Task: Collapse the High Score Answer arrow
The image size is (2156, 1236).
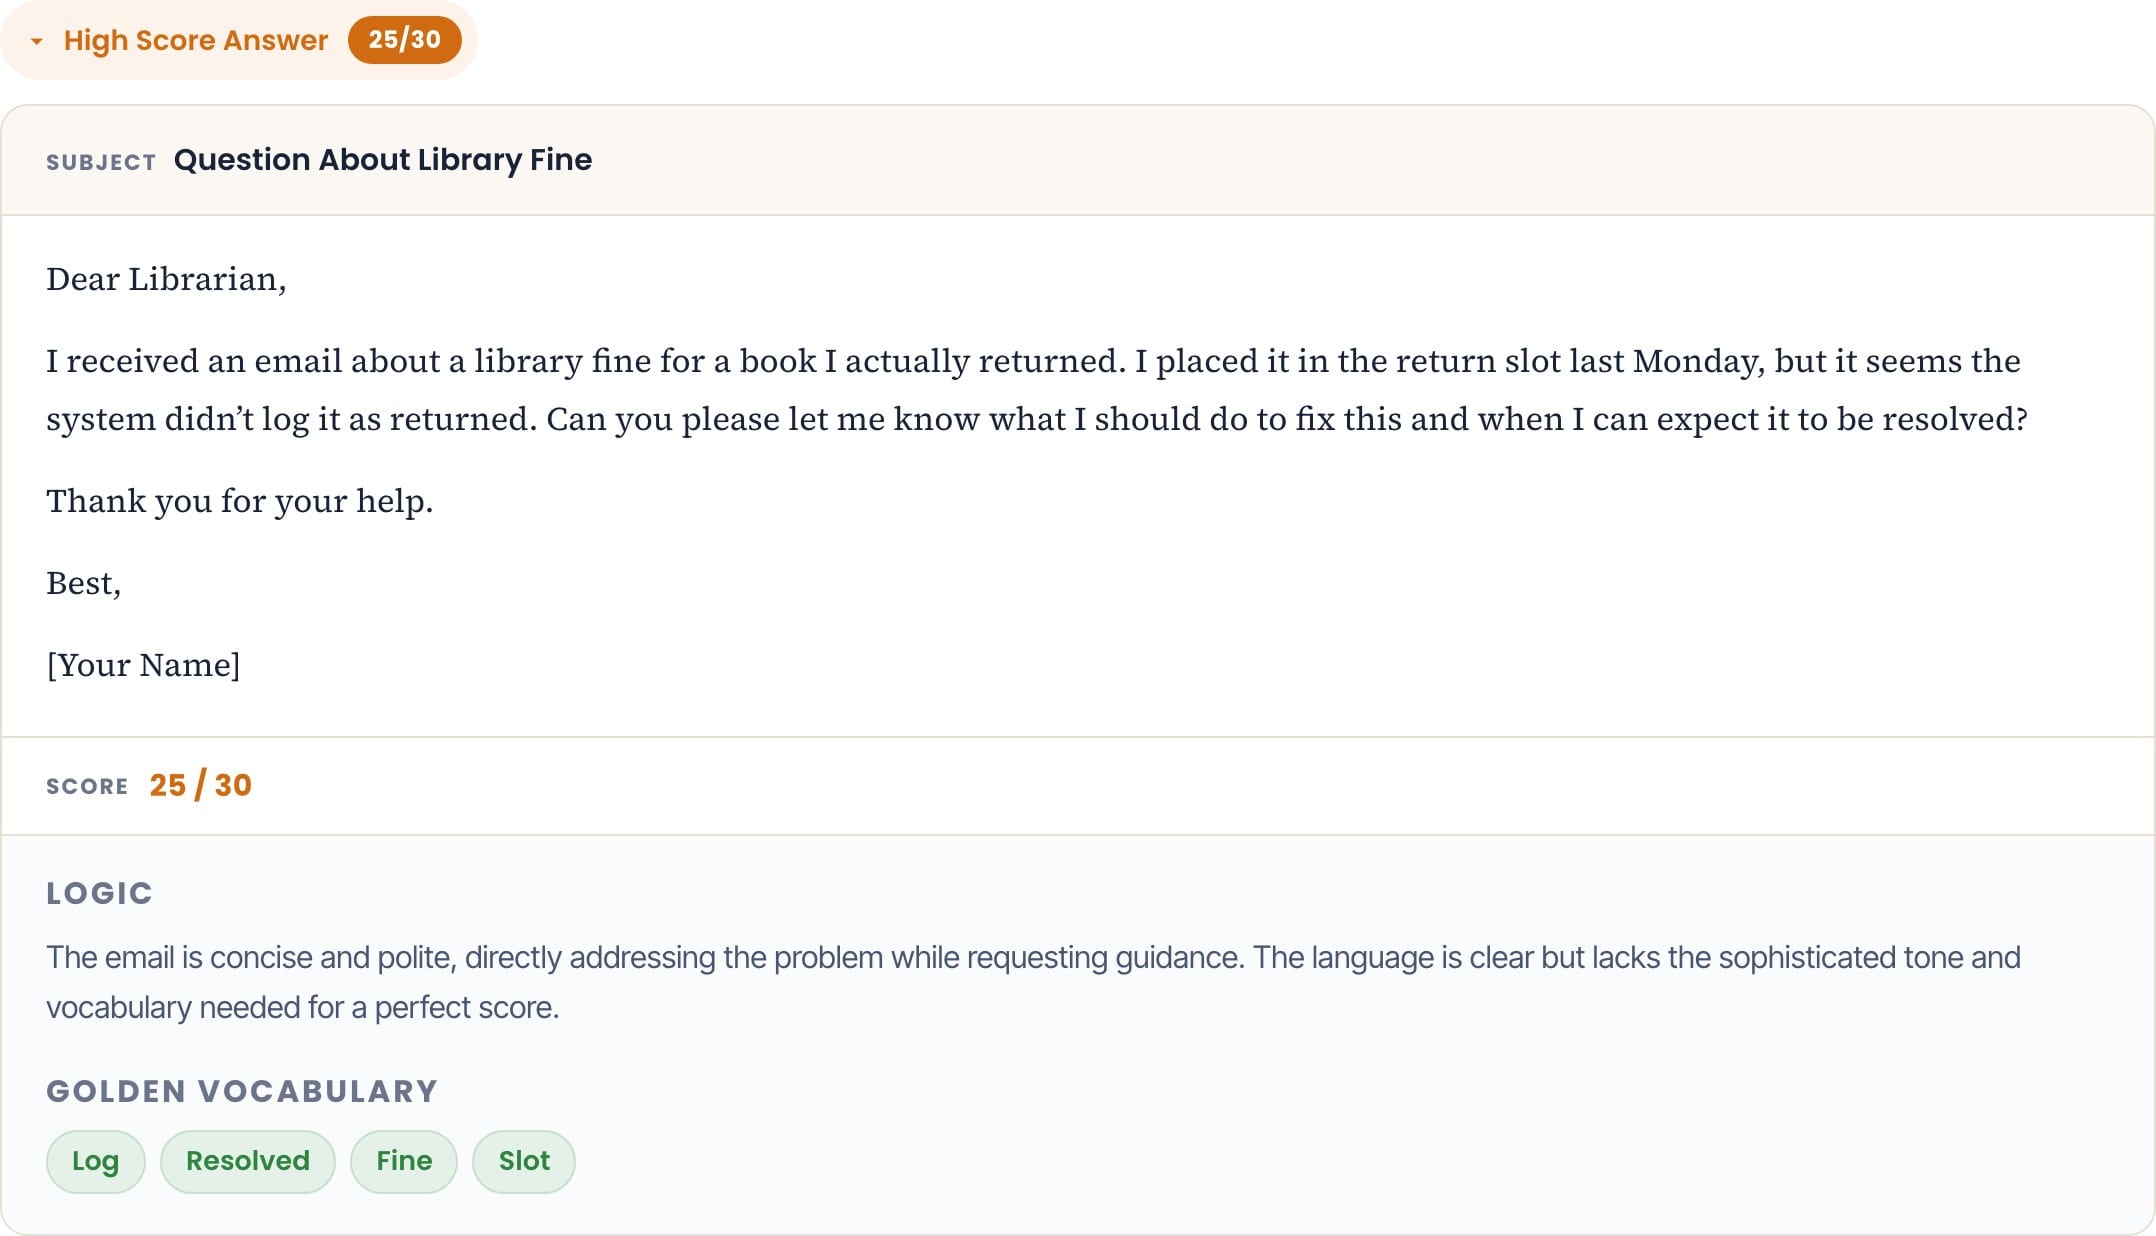Action: click(x=37, y=41)
